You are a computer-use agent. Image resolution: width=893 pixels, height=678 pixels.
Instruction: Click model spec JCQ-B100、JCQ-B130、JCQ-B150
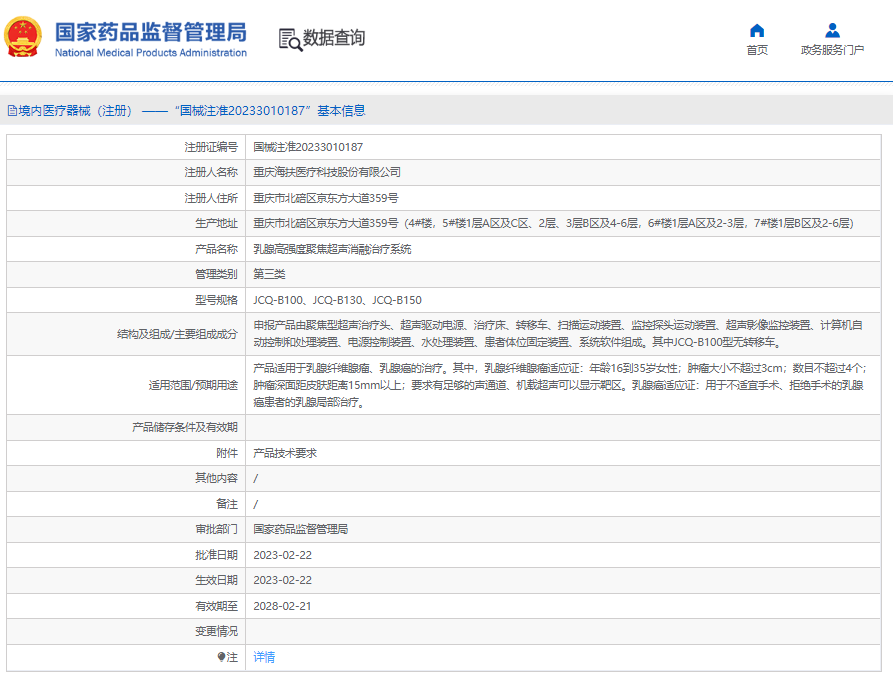click(x=337, y=300)
